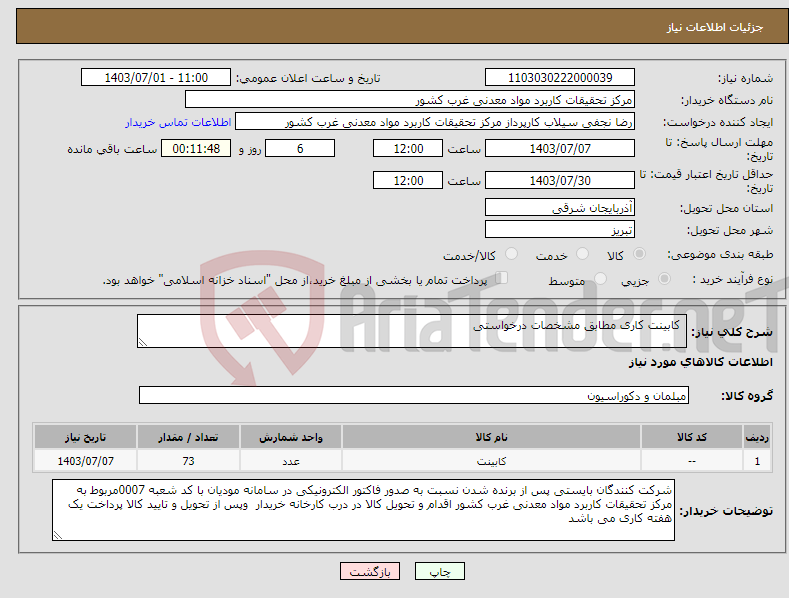Click the شرح کلی نیاز description box

(x=412, y=331)
